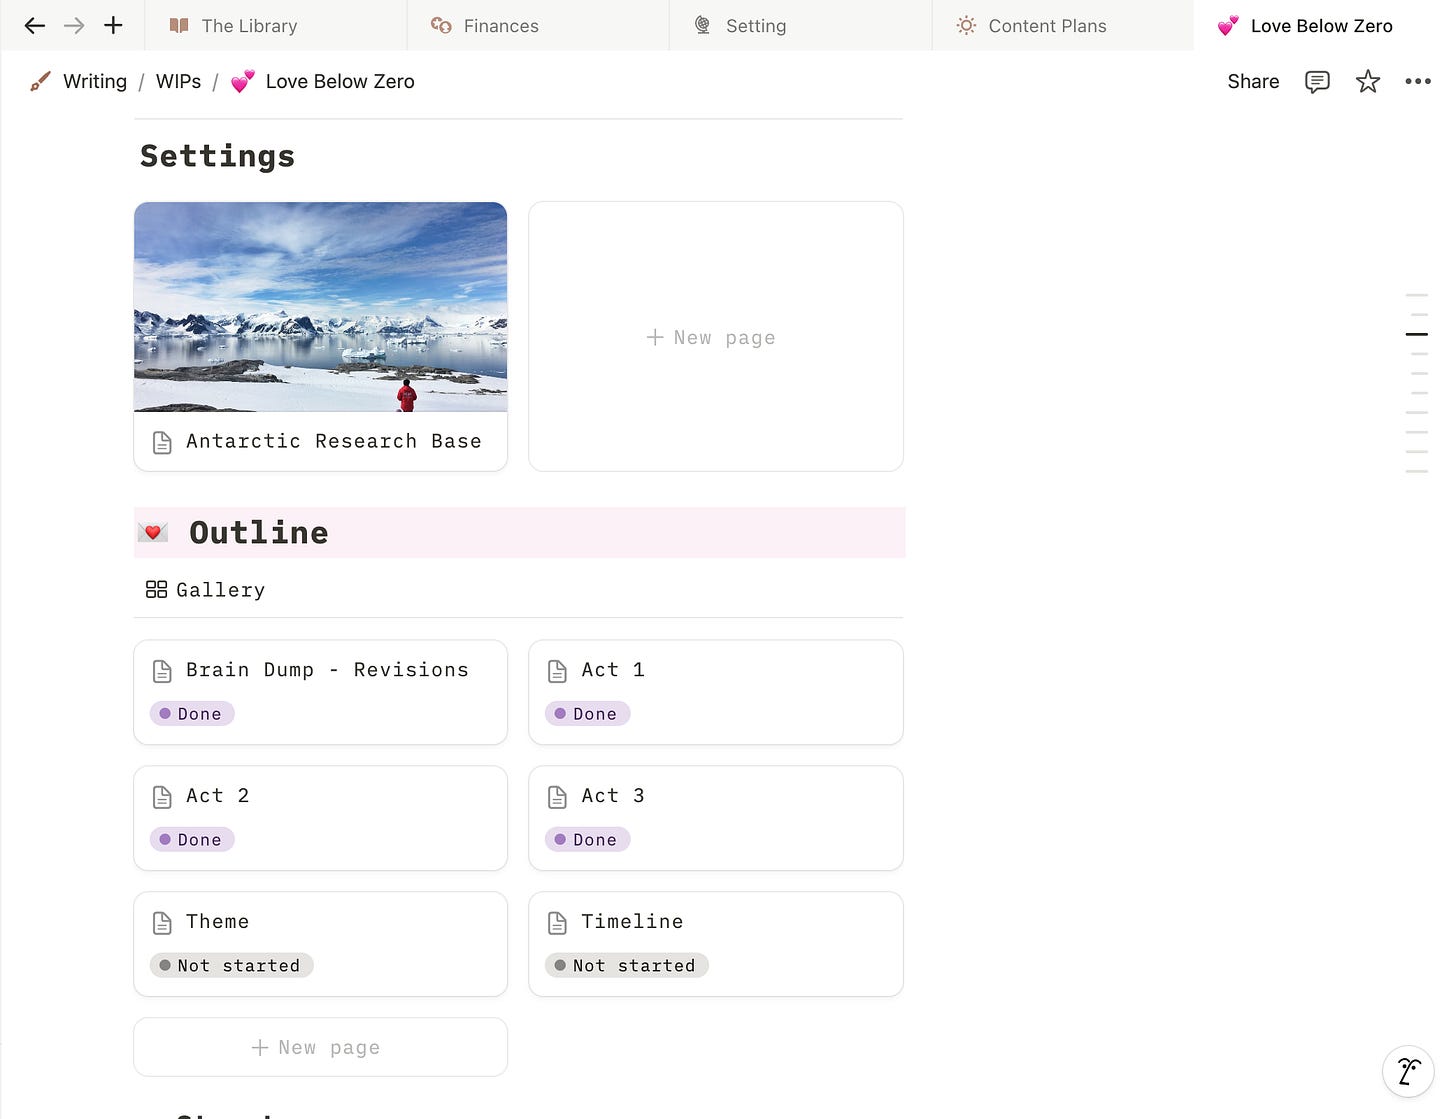Switch to the Finances tab

pos(538,26)
